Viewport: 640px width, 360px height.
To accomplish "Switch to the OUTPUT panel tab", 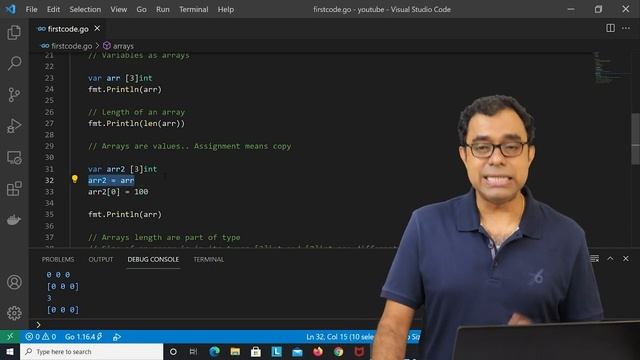I will click(x=100, y=260).
